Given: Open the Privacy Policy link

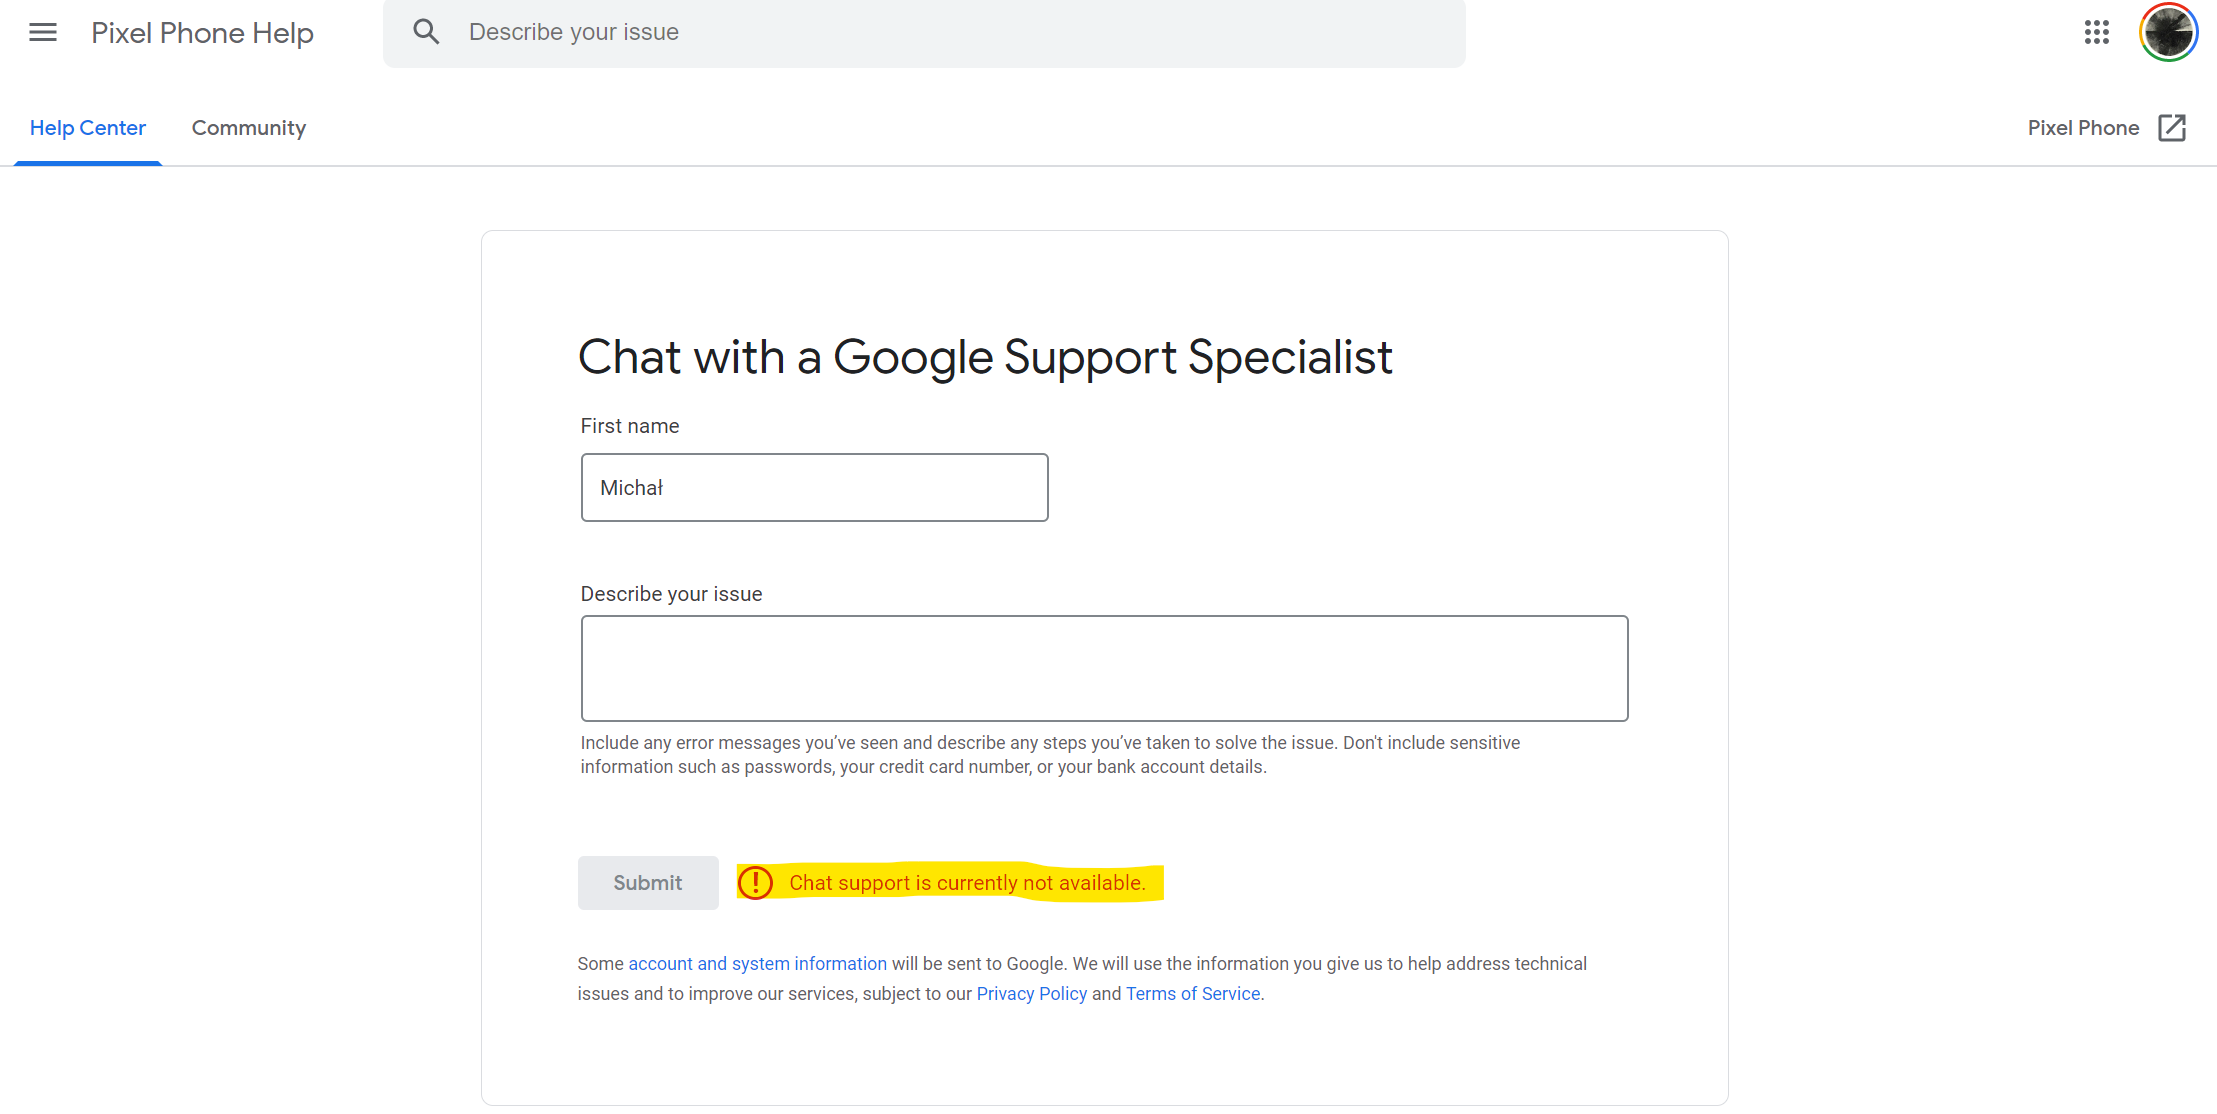Looking at the screenshot, I should tap(1031, 994).
